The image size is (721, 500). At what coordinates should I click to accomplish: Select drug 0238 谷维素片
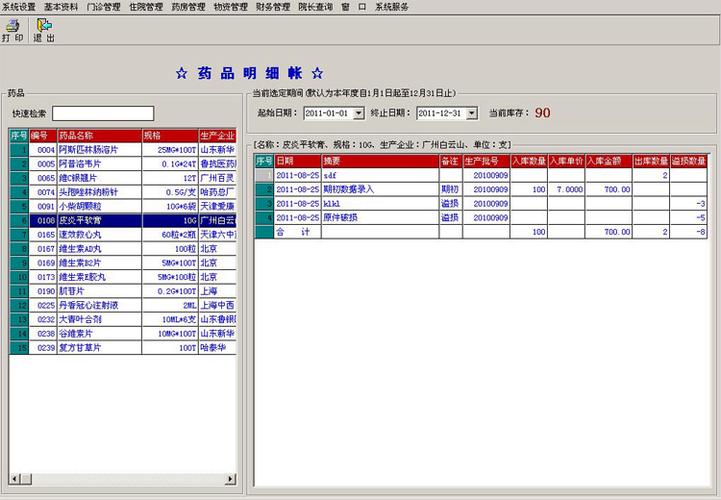(x=122, y=334)
